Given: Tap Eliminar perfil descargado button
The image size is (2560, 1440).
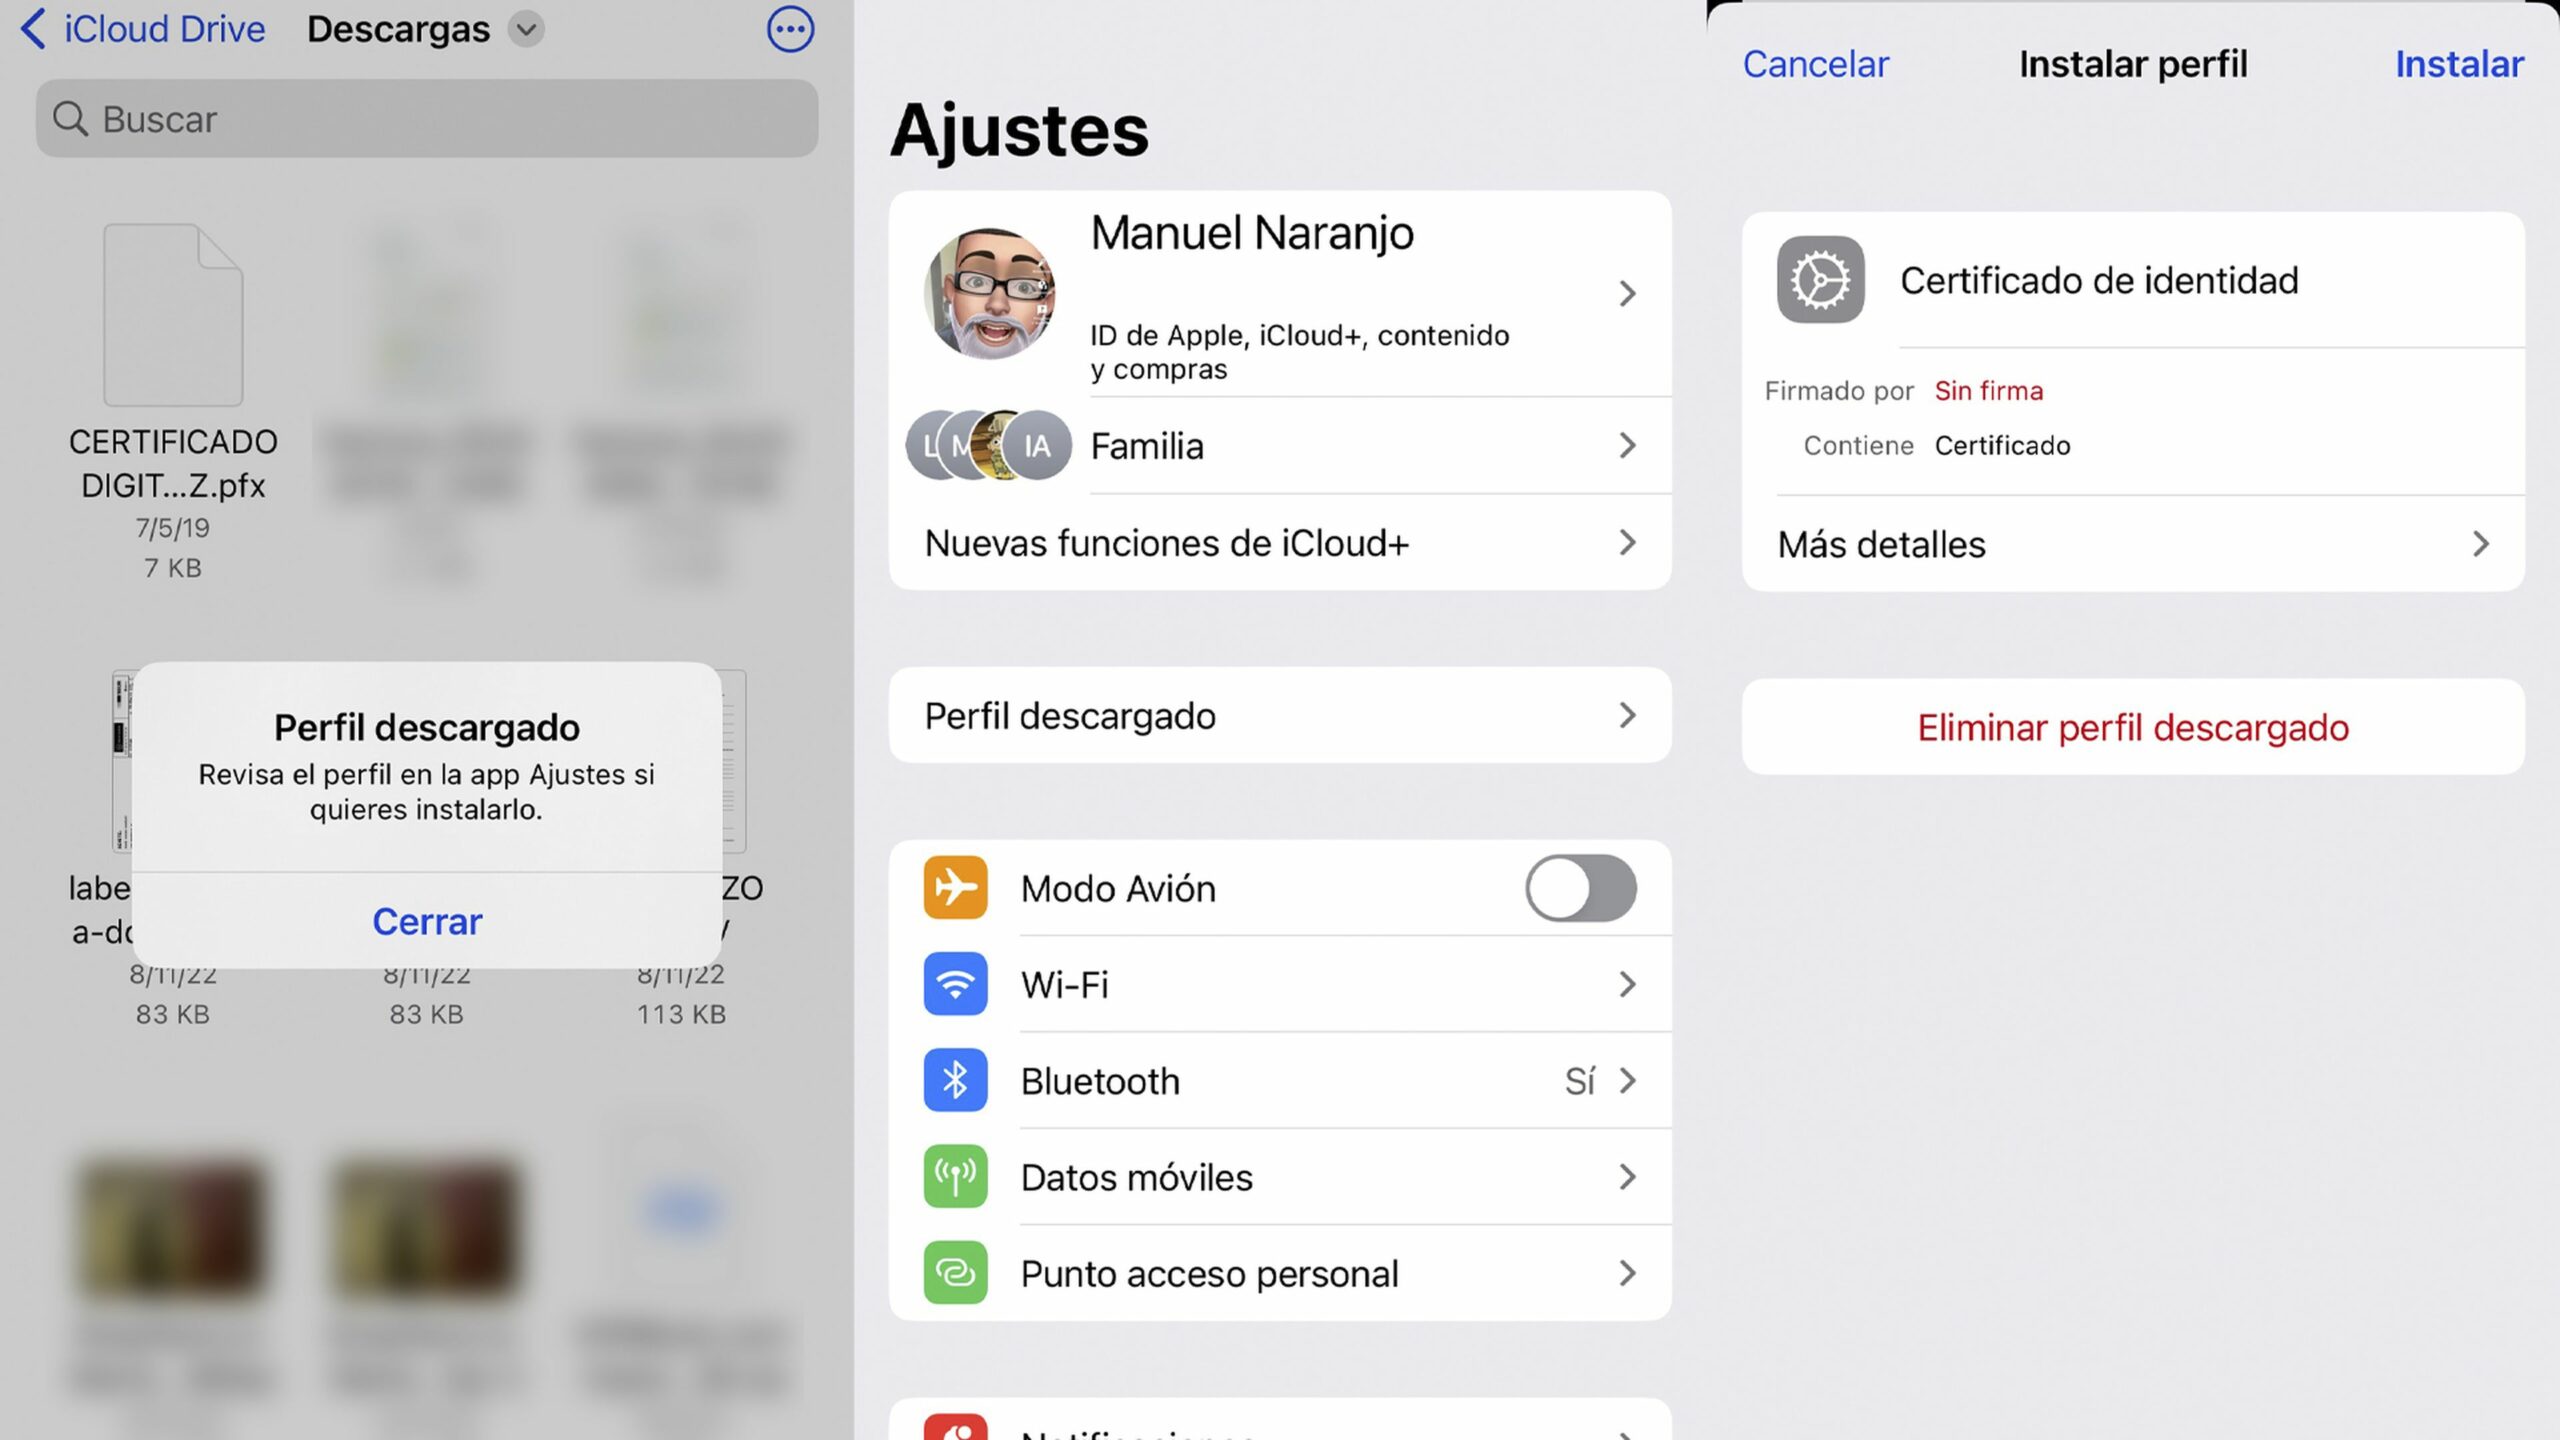Looking at the screenshot, I should (x=2133, y=726).
